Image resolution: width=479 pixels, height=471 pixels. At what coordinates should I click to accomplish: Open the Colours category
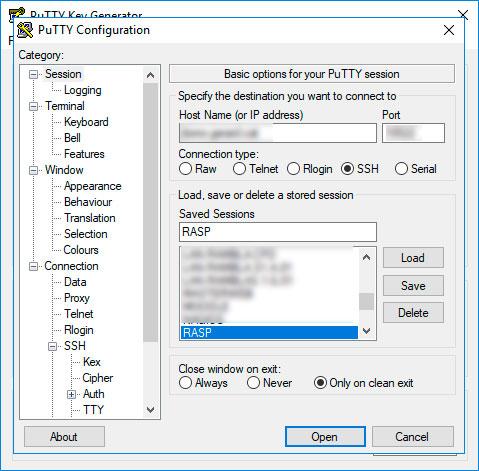click(81, 250)
